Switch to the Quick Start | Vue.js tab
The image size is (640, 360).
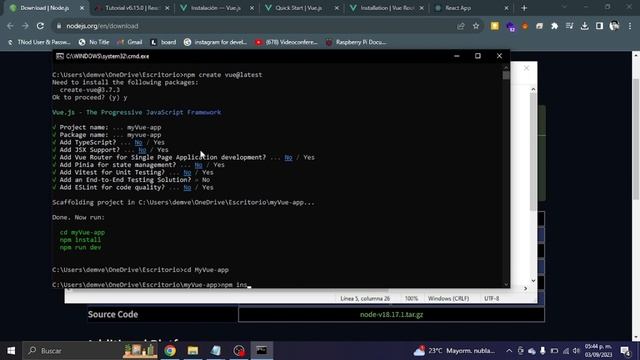298,8
